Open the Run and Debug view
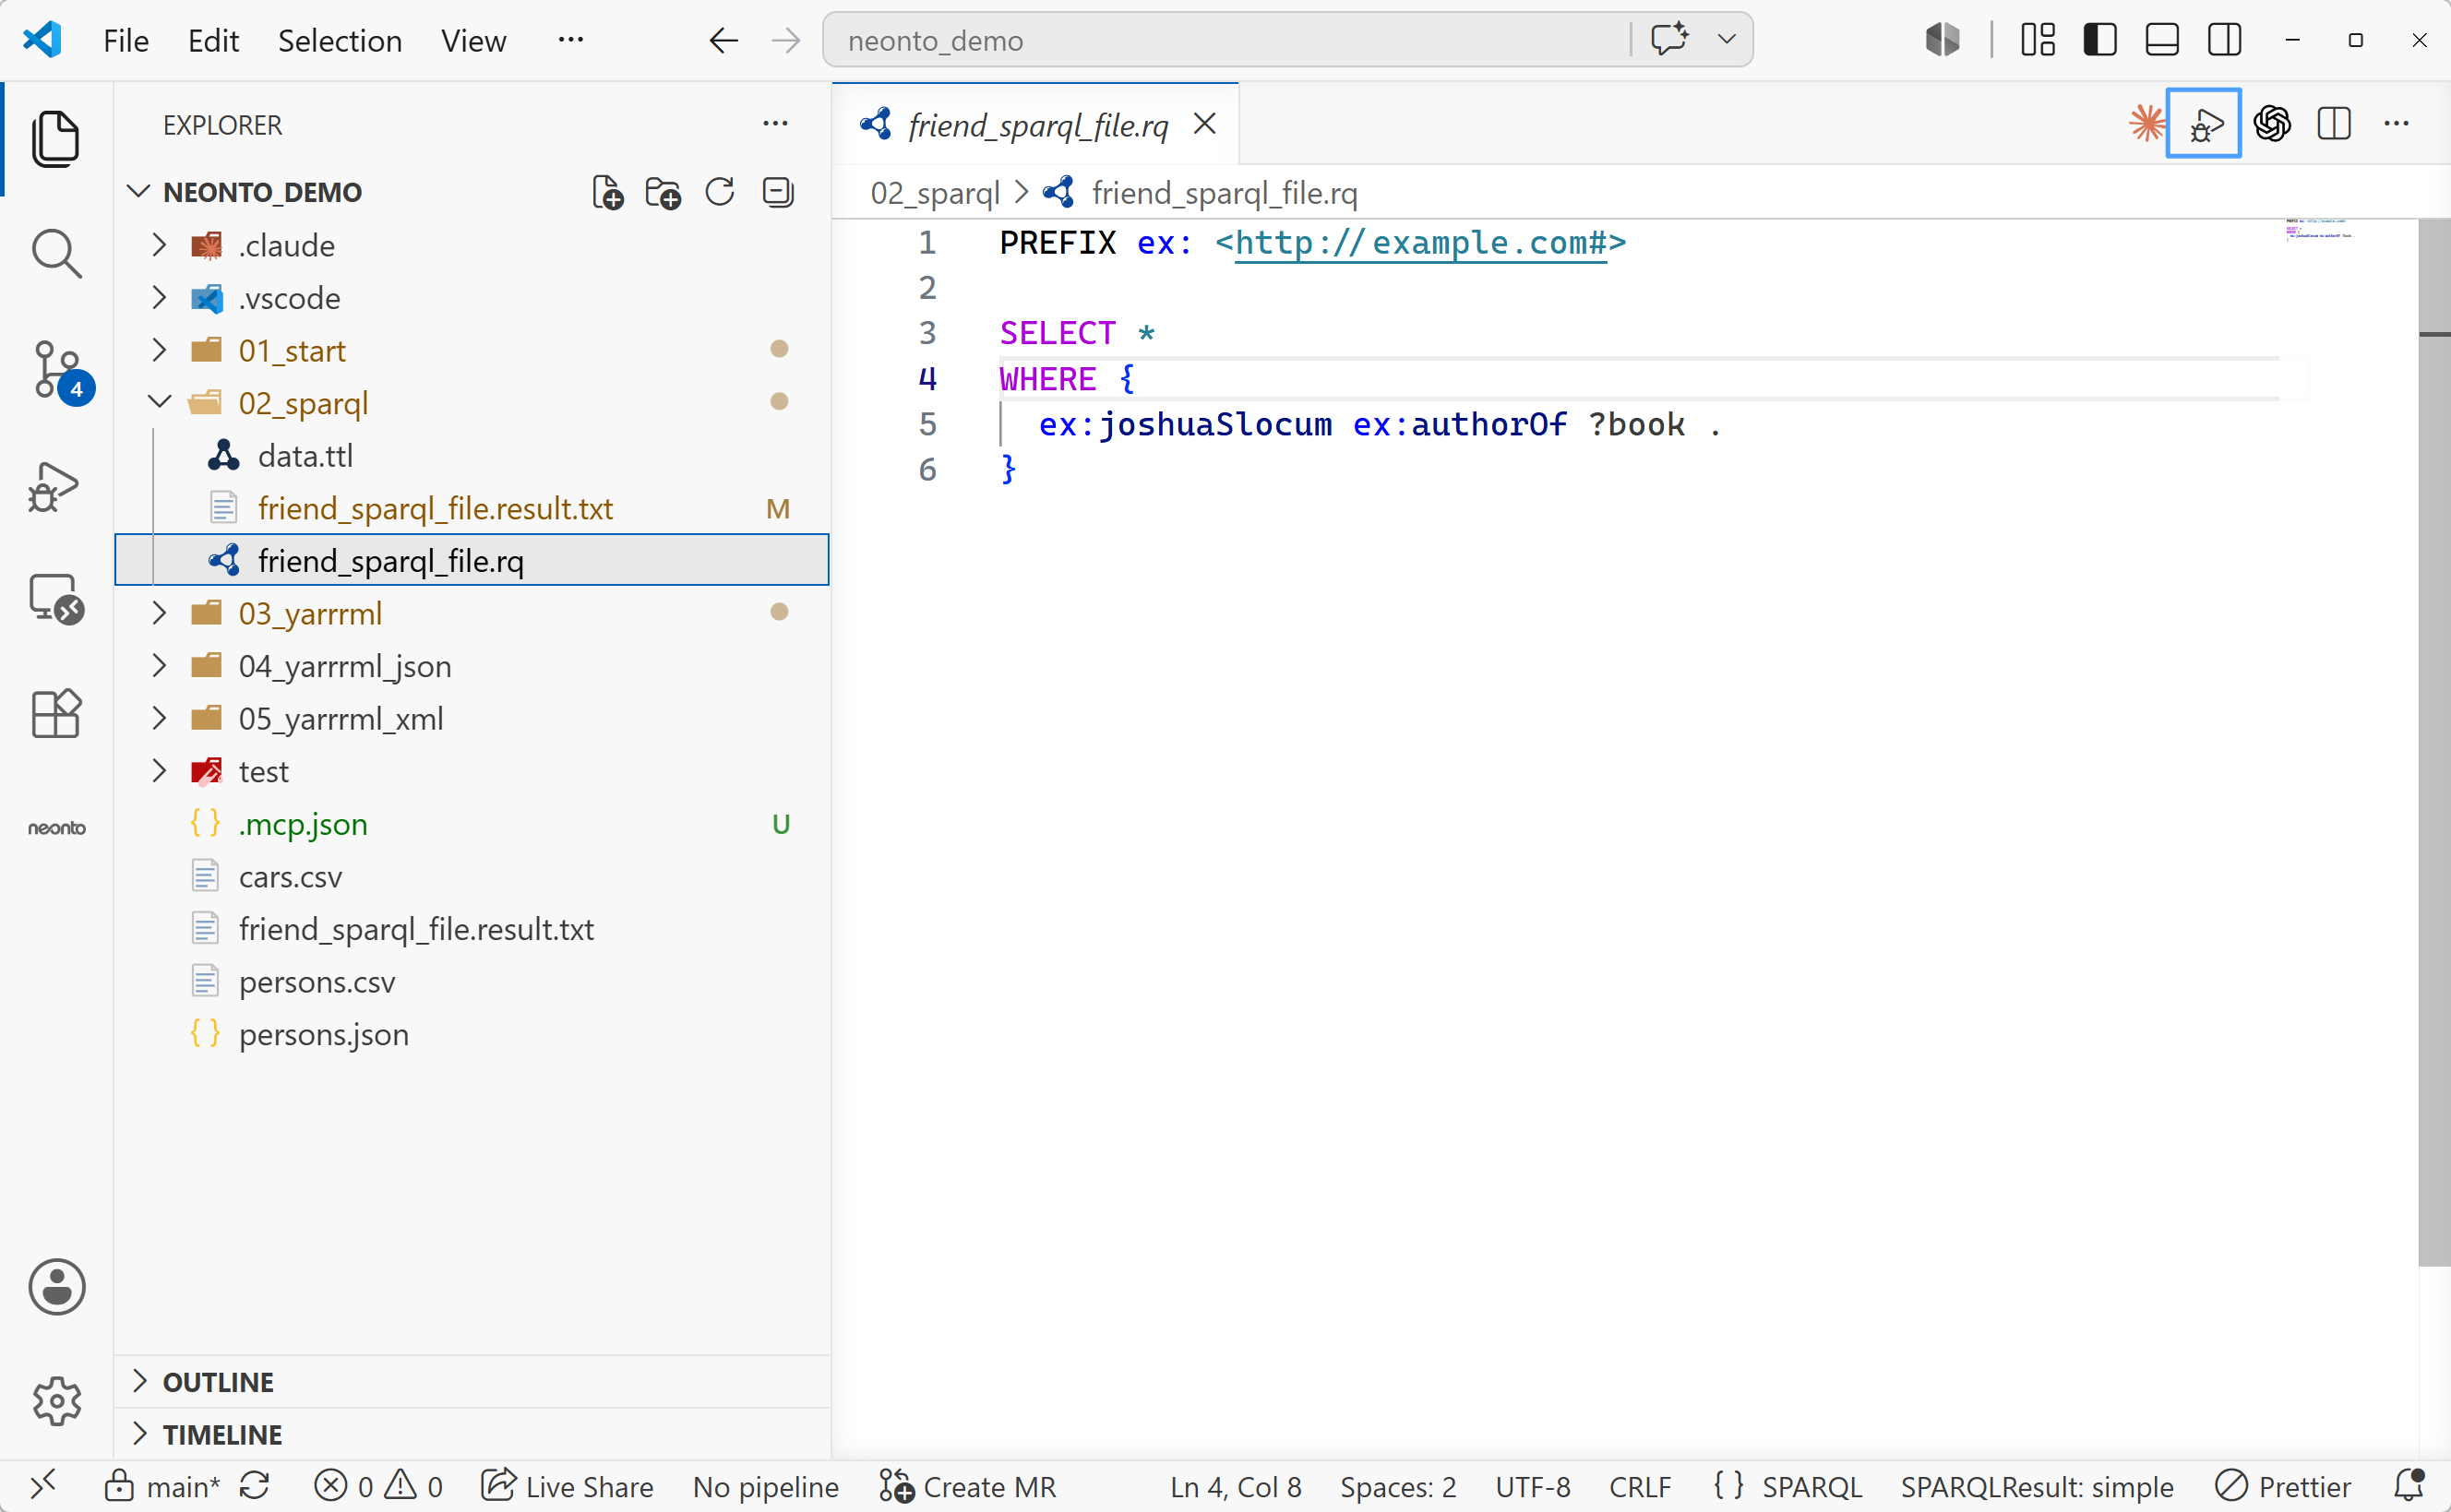The image size is (2451, 1512). click(x=54, y=487)
